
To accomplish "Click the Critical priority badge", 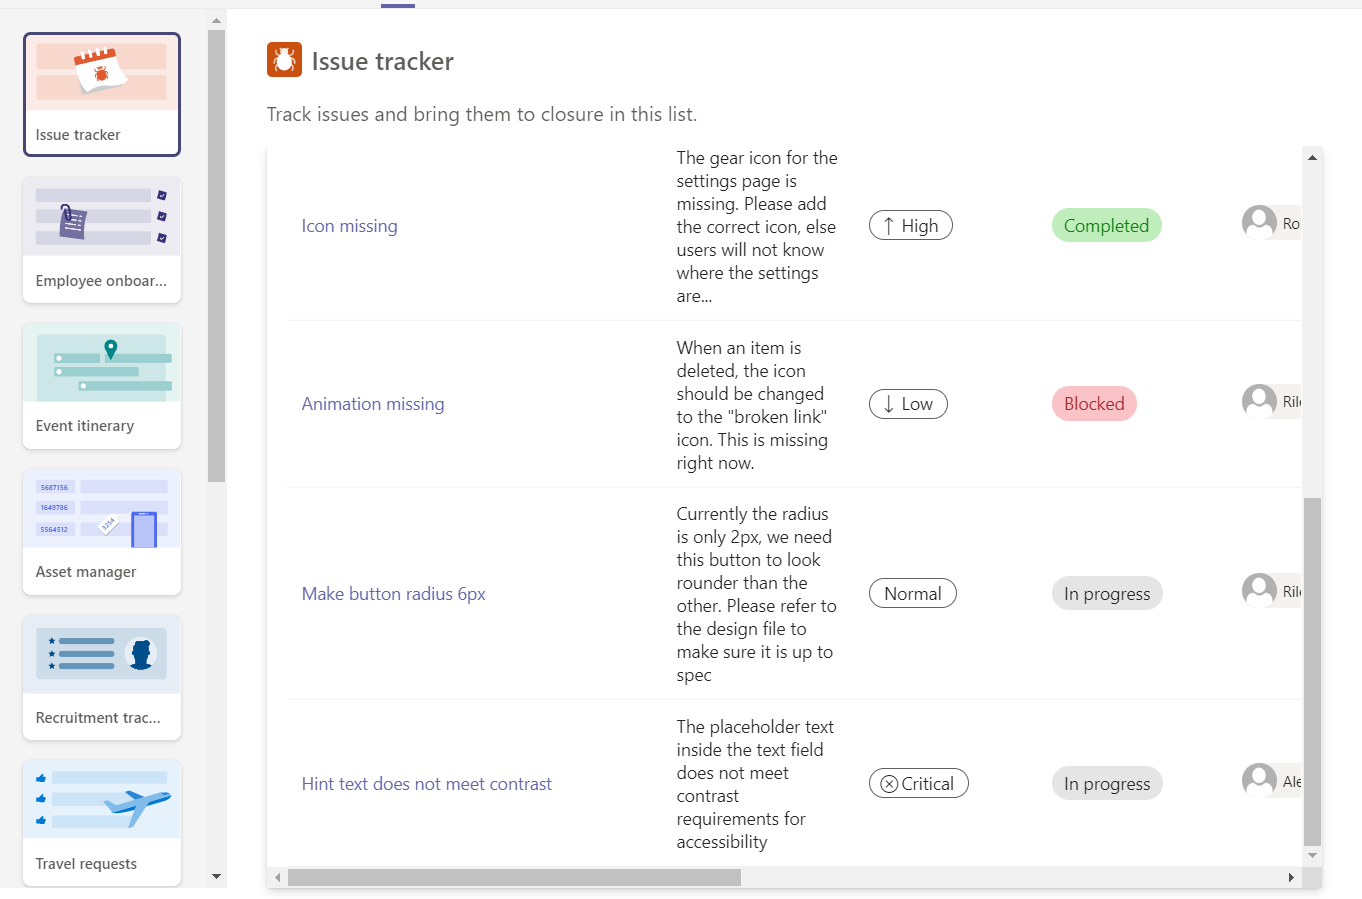I will click(x=918, y=784).
